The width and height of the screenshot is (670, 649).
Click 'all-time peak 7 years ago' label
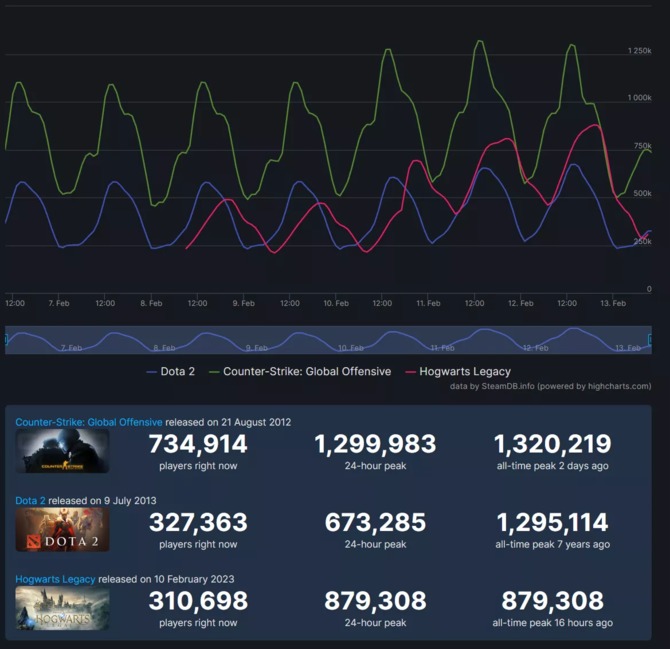552,544
